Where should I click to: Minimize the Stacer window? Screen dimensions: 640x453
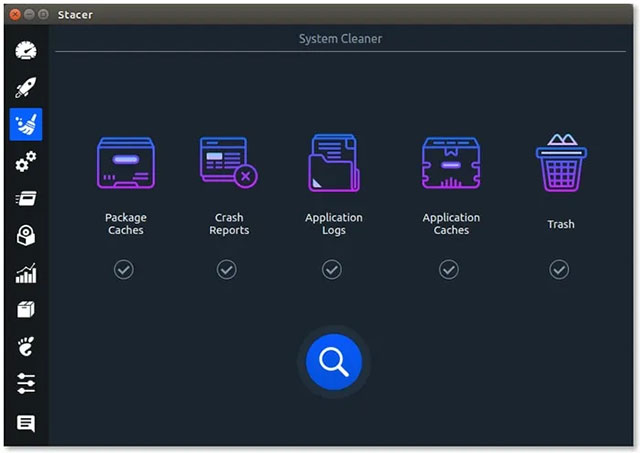(29, 15)
